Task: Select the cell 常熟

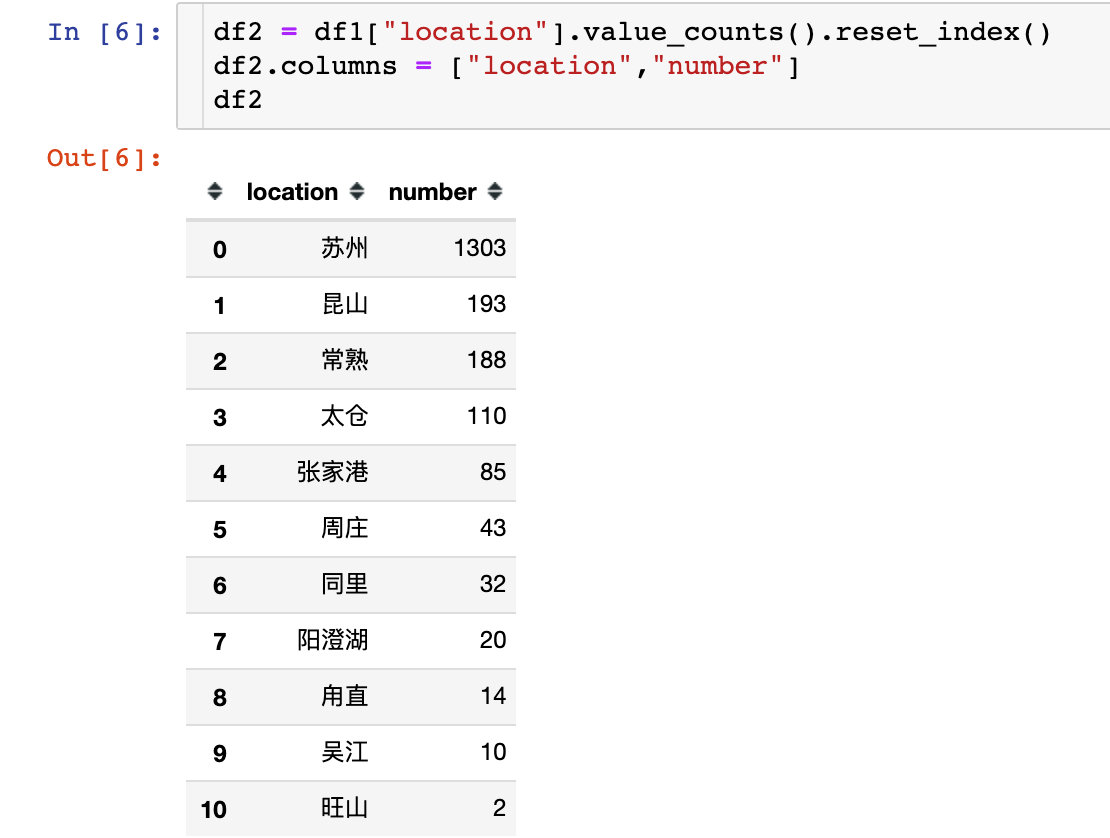Action: [344, 360]
